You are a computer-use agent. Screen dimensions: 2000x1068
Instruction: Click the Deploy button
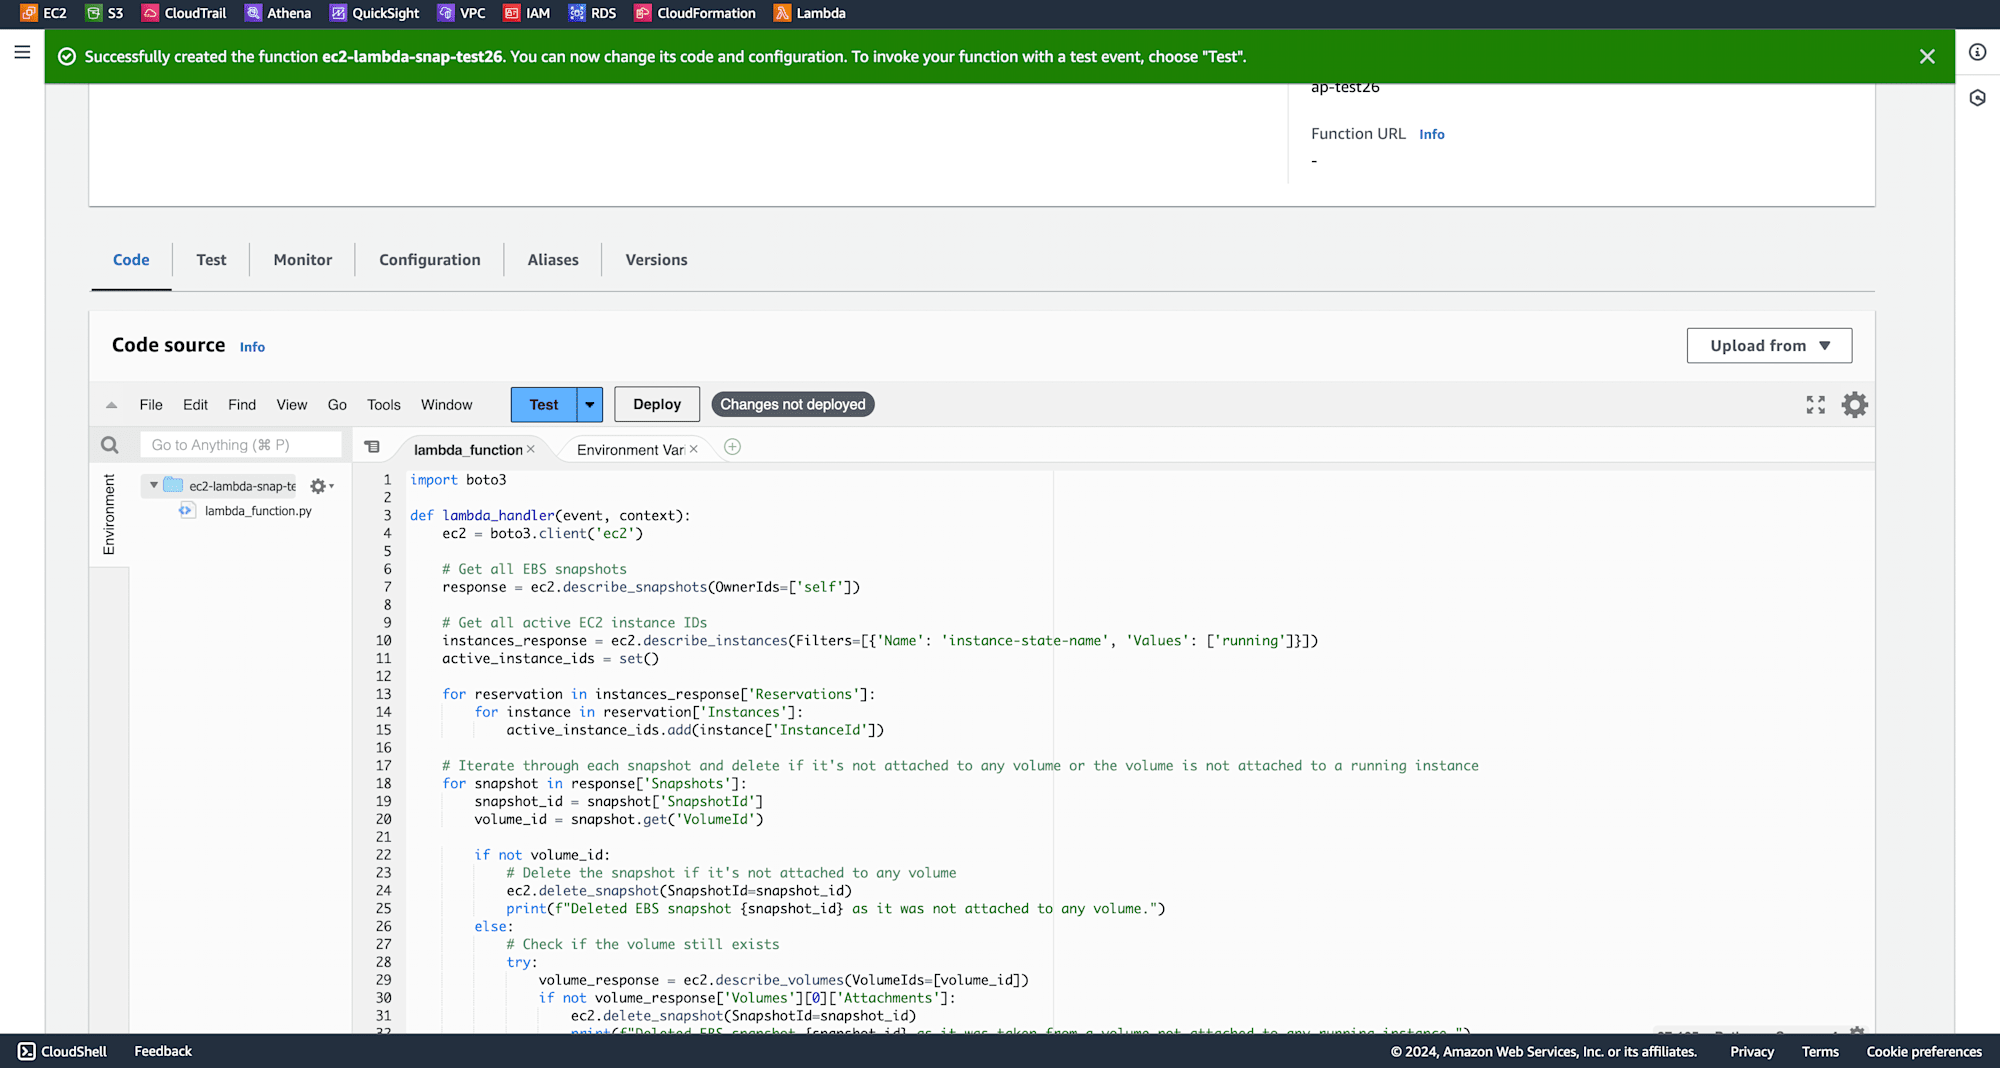point(657,405)
